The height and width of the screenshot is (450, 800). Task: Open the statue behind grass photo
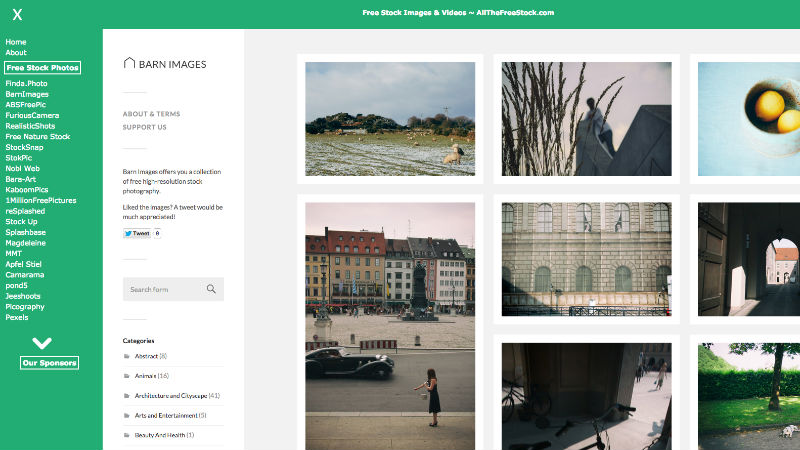click(586, 119)
